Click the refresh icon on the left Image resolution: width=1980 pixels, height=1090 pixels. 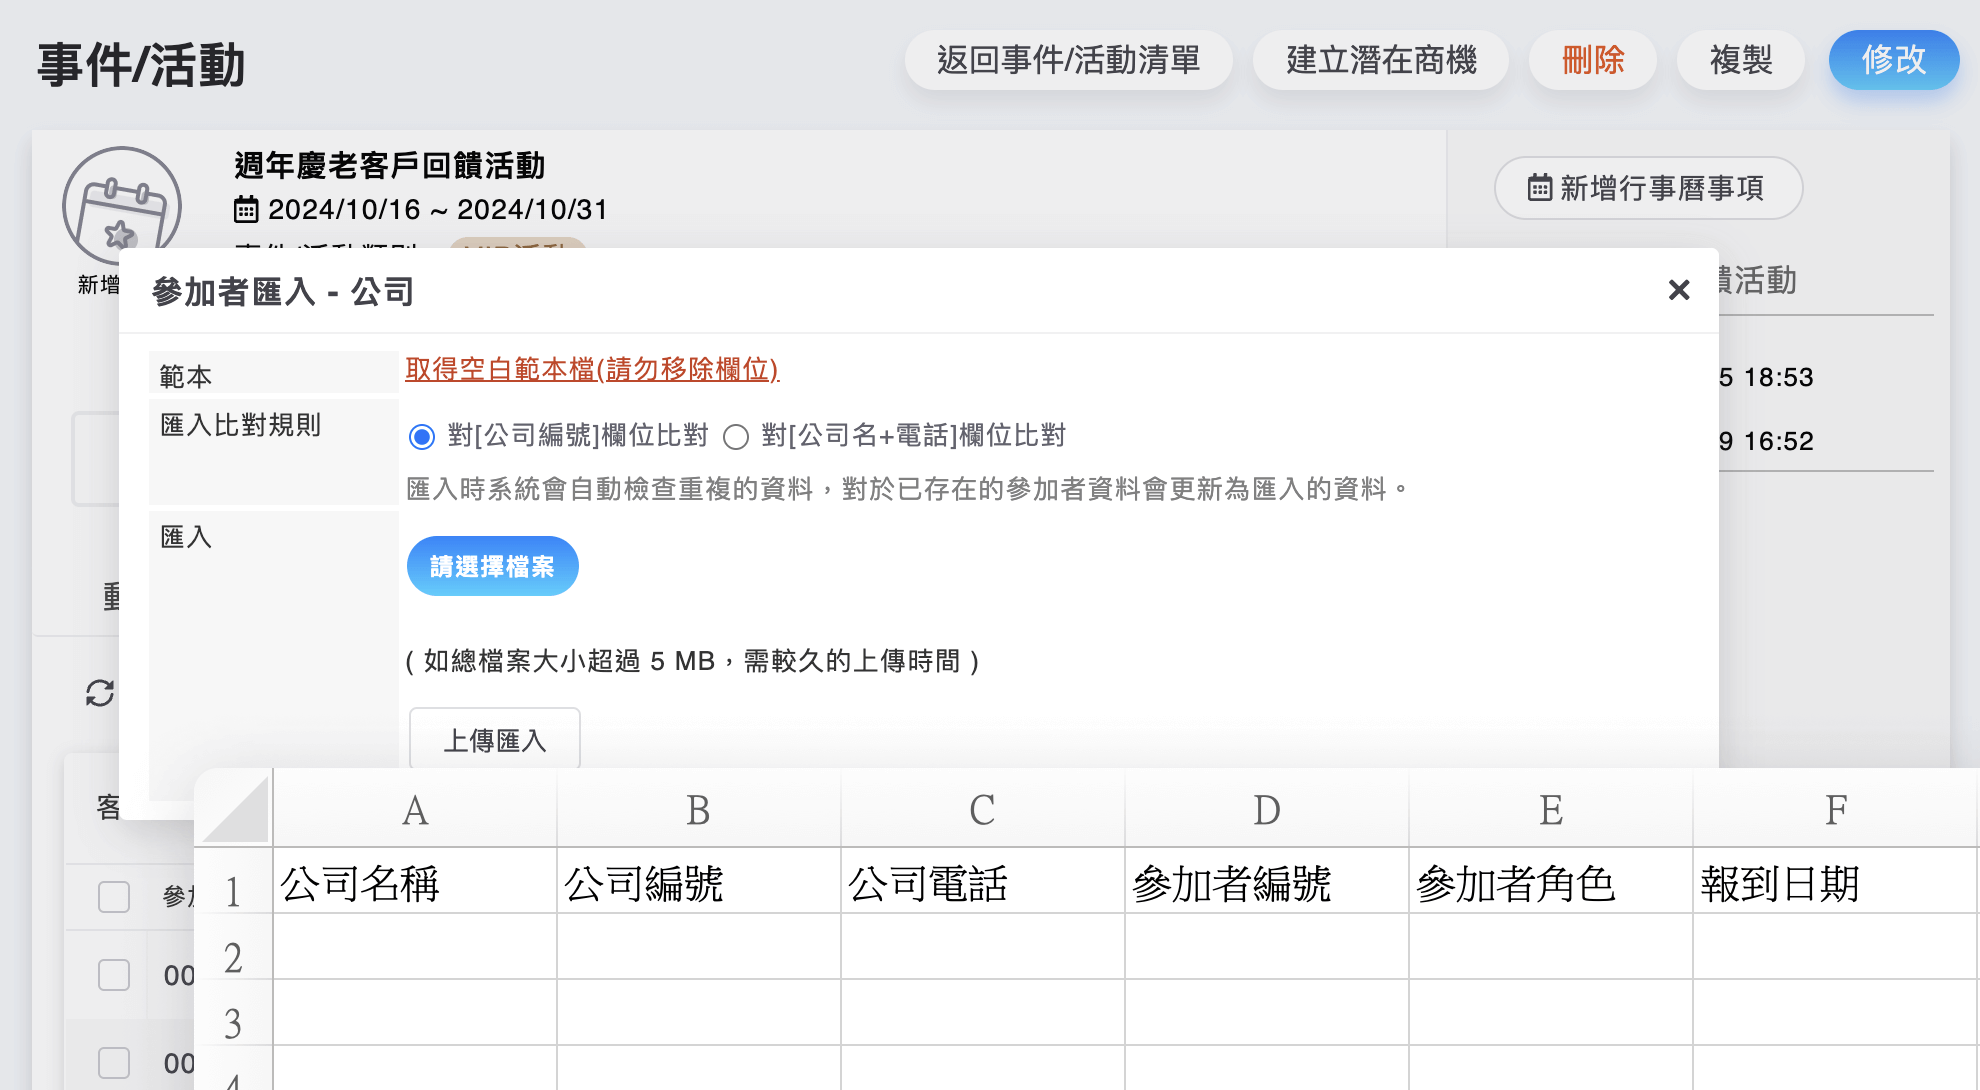click(100, 693)
